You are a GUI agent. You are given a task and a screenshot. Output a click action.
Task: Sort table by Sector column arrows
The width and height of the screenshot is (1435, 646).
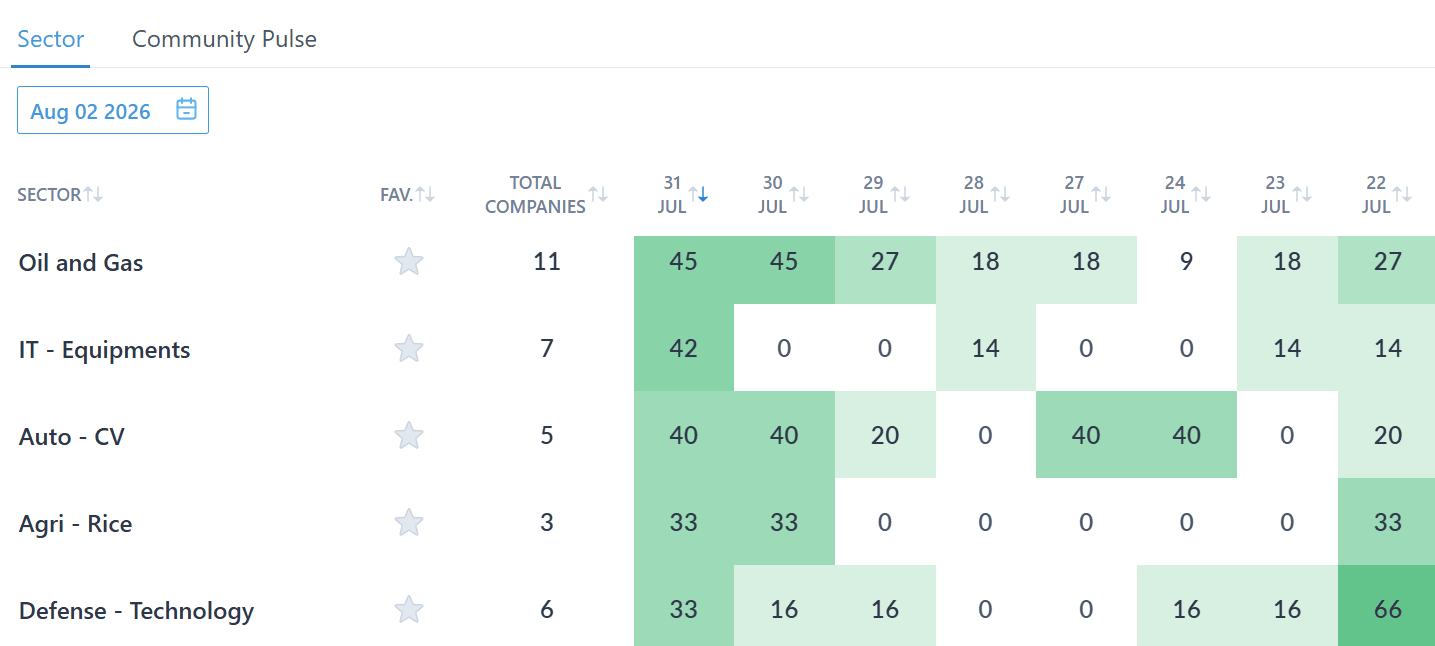[93, 194]
